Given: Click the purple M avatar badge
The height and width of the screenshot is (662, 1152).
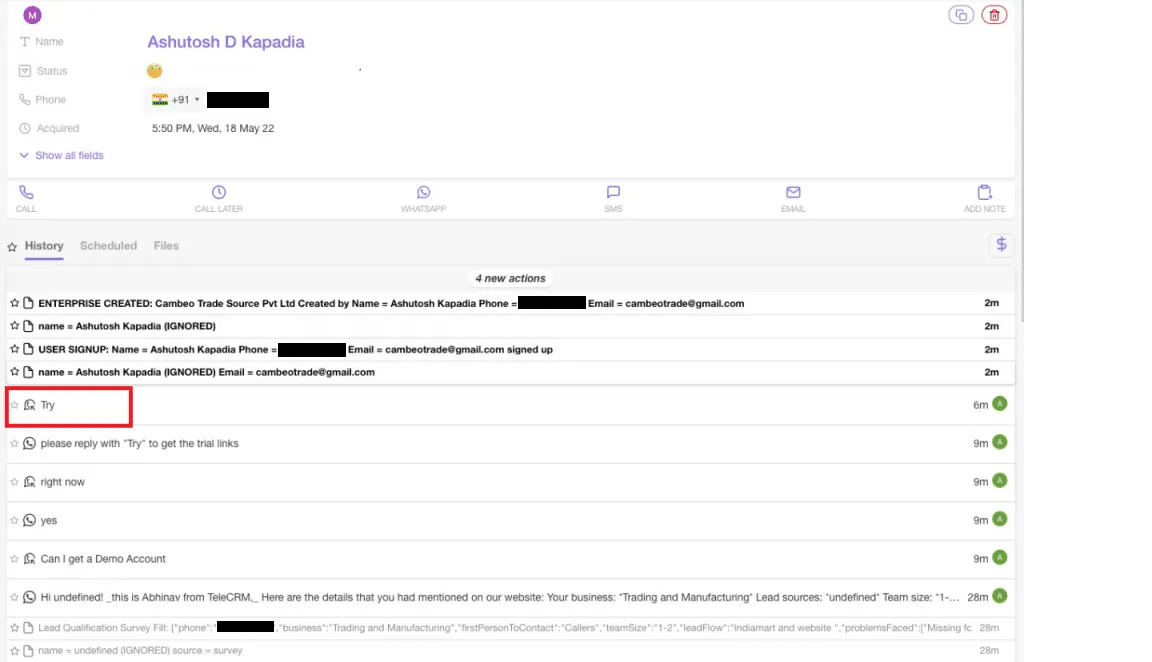Looking at the screenshot, I should 32,15.
